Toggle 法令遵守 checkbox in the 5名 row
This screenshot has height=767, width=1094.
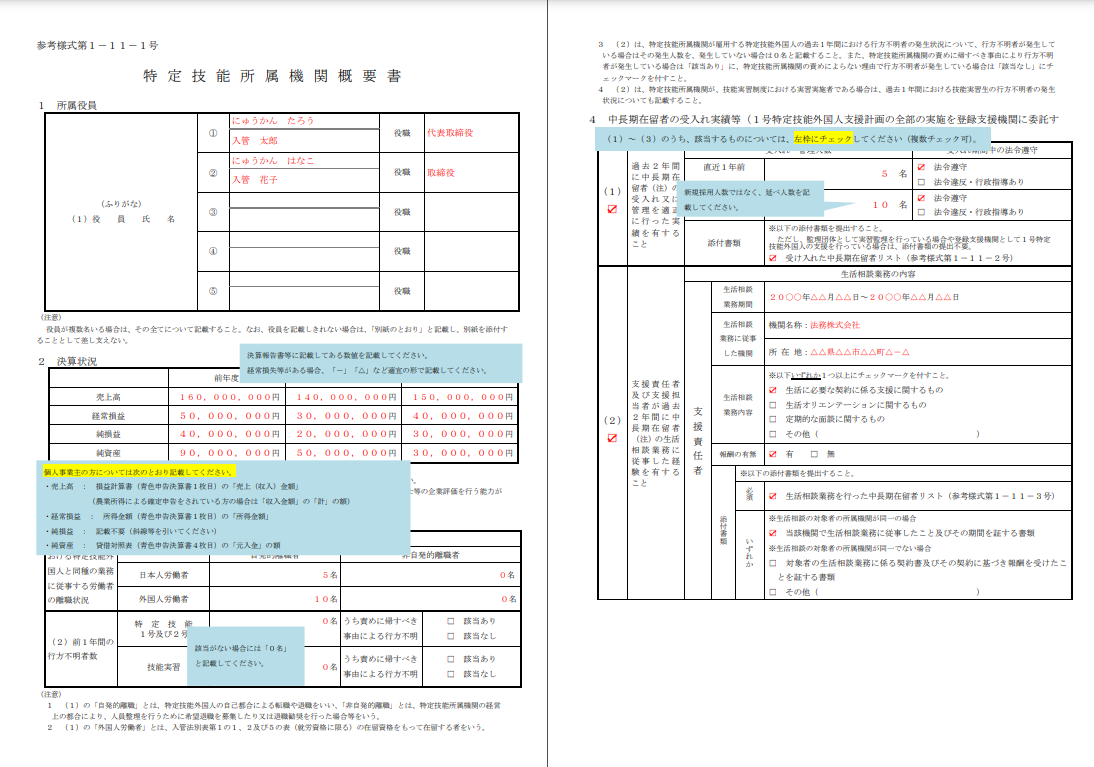click(921, 167)
